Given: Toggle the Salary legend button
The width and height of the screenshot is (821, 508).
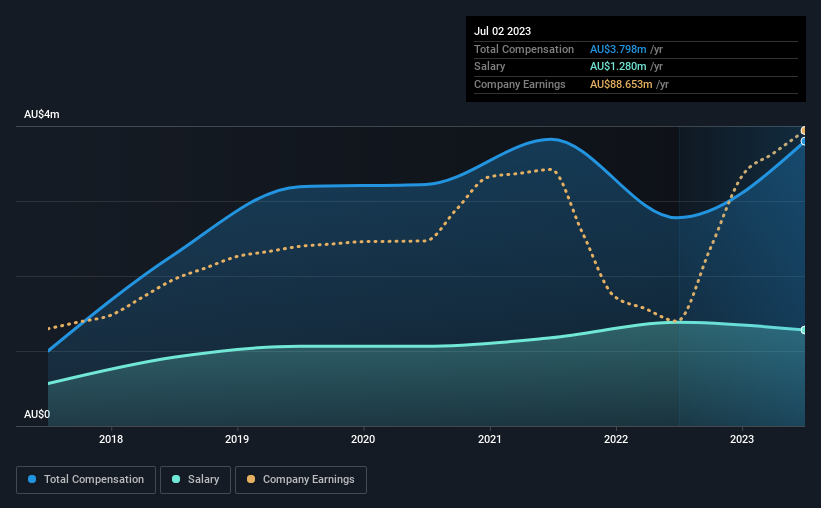Looking at the screenshot, I should [195, 480].
